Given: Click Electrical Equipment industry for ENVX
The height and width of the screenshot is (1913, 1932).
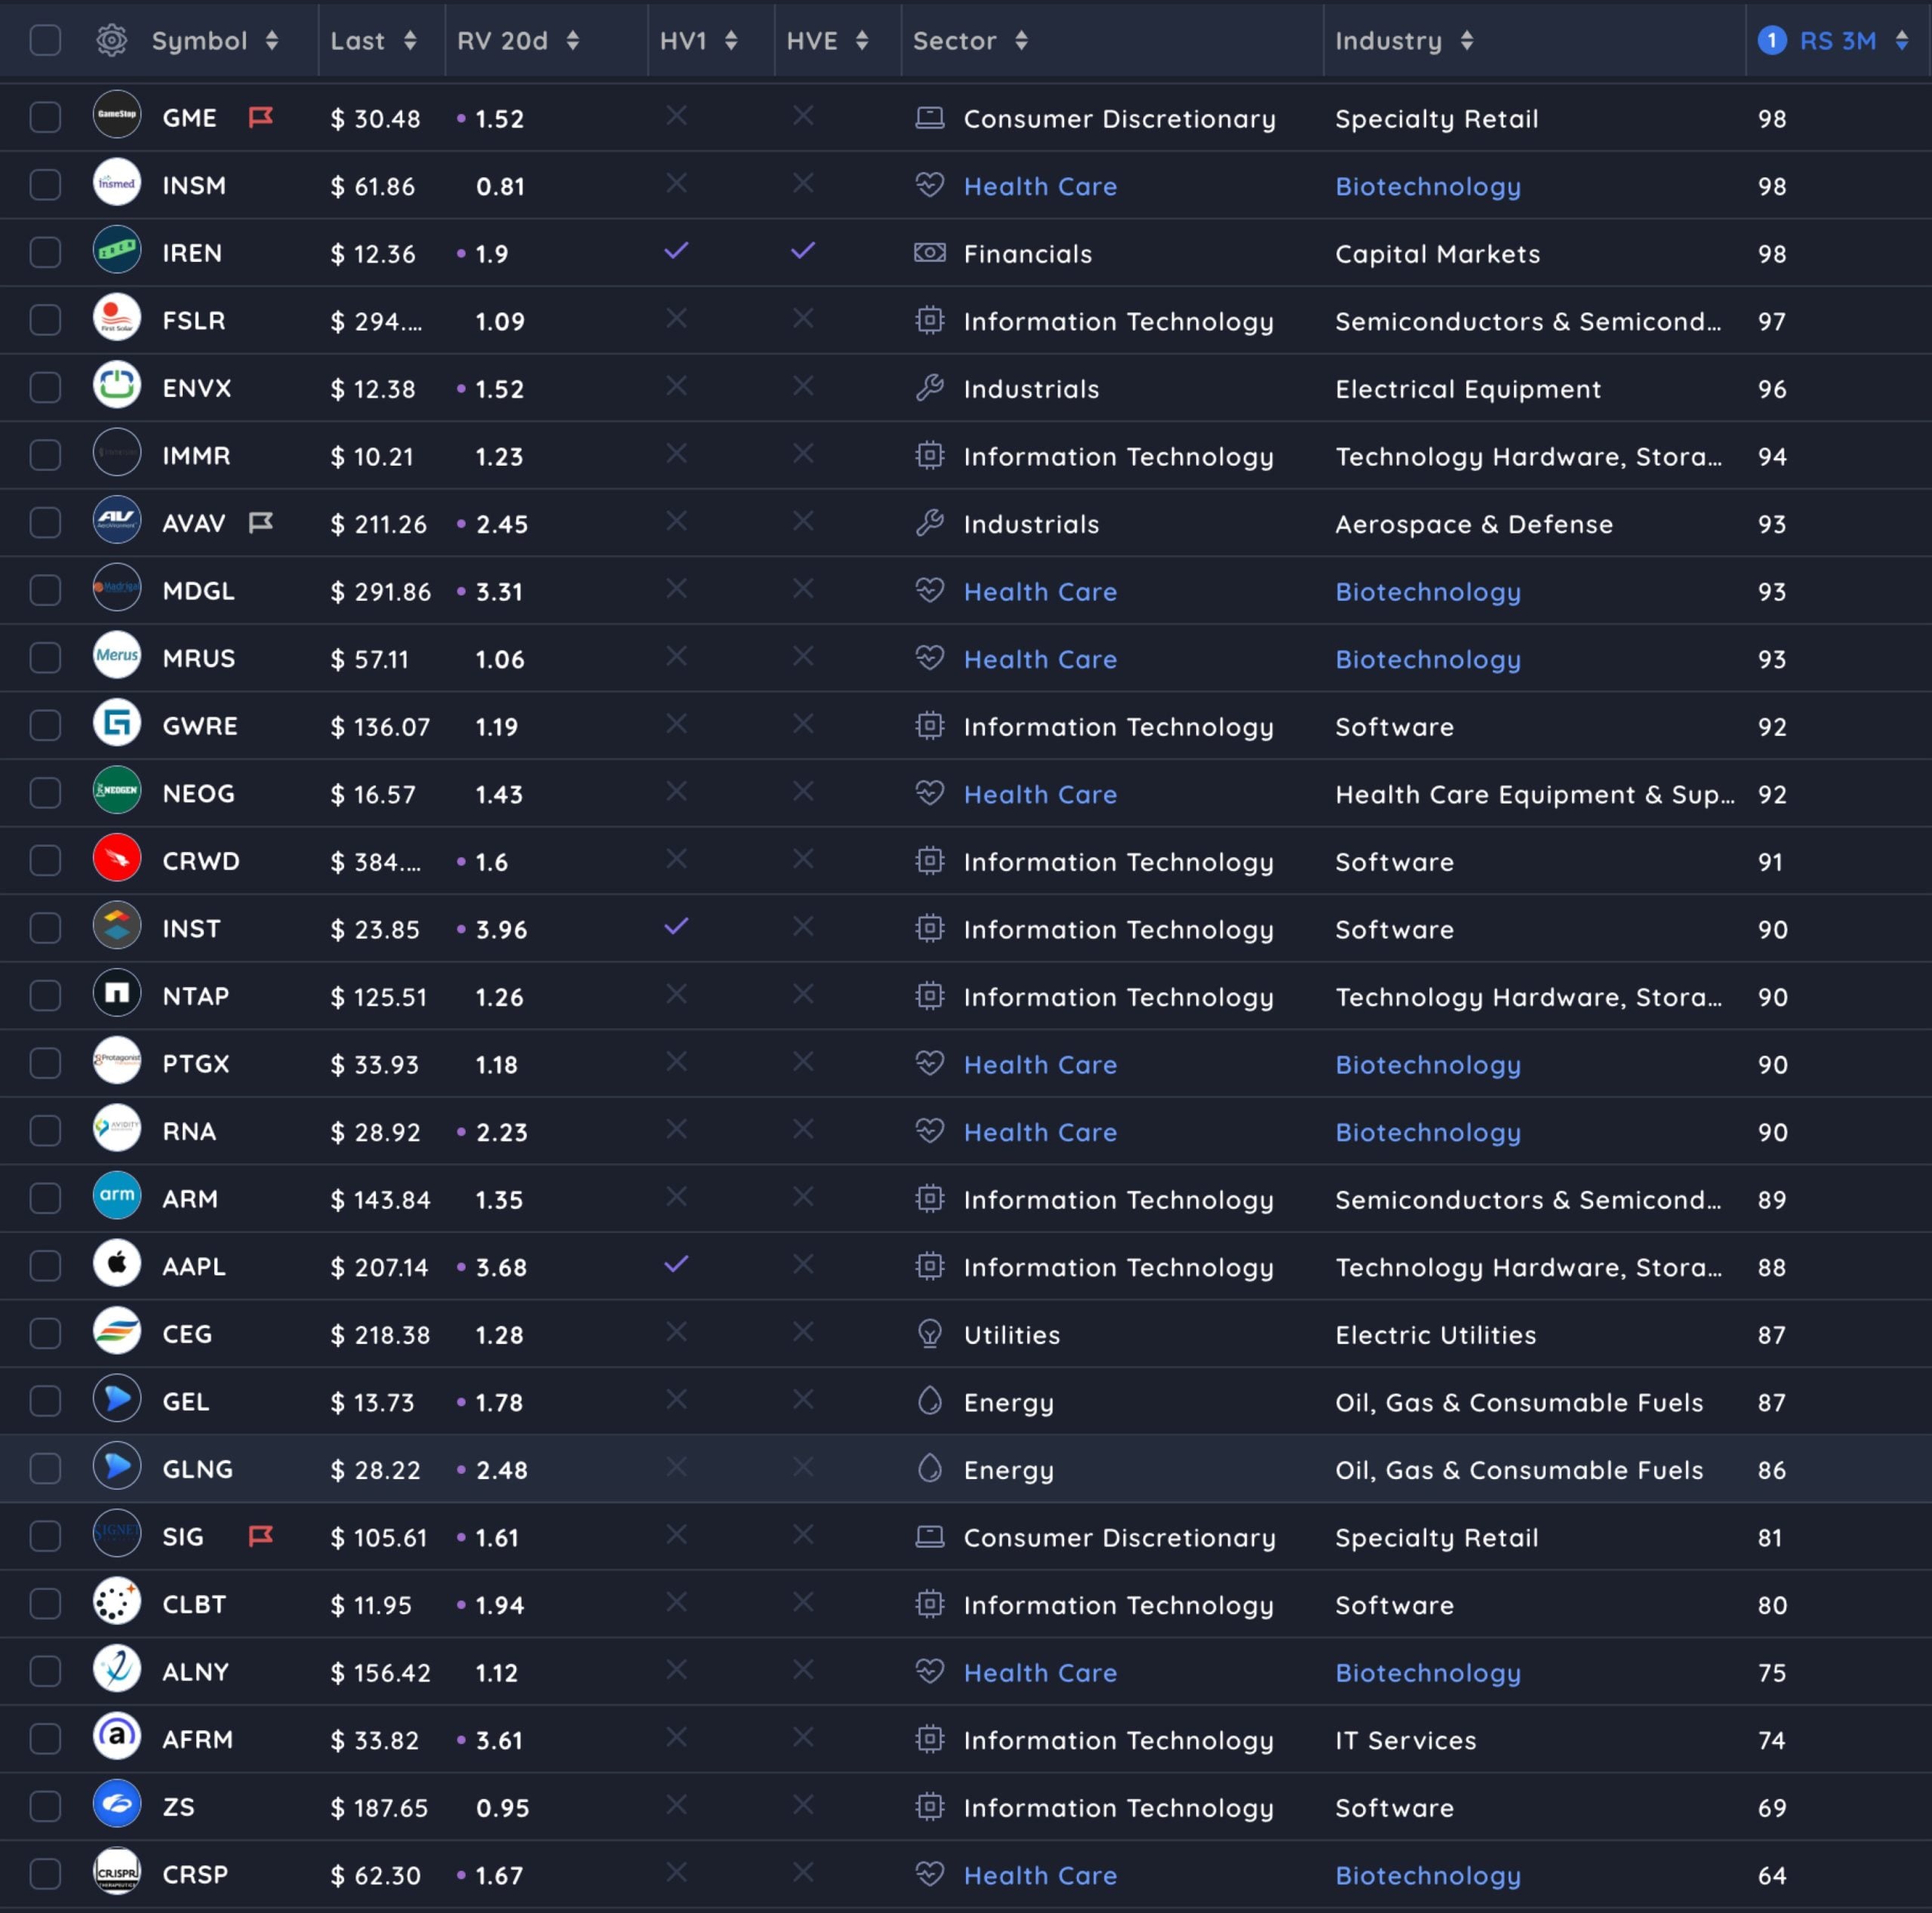Looking at the screenshot, I should pos(1468,389).
